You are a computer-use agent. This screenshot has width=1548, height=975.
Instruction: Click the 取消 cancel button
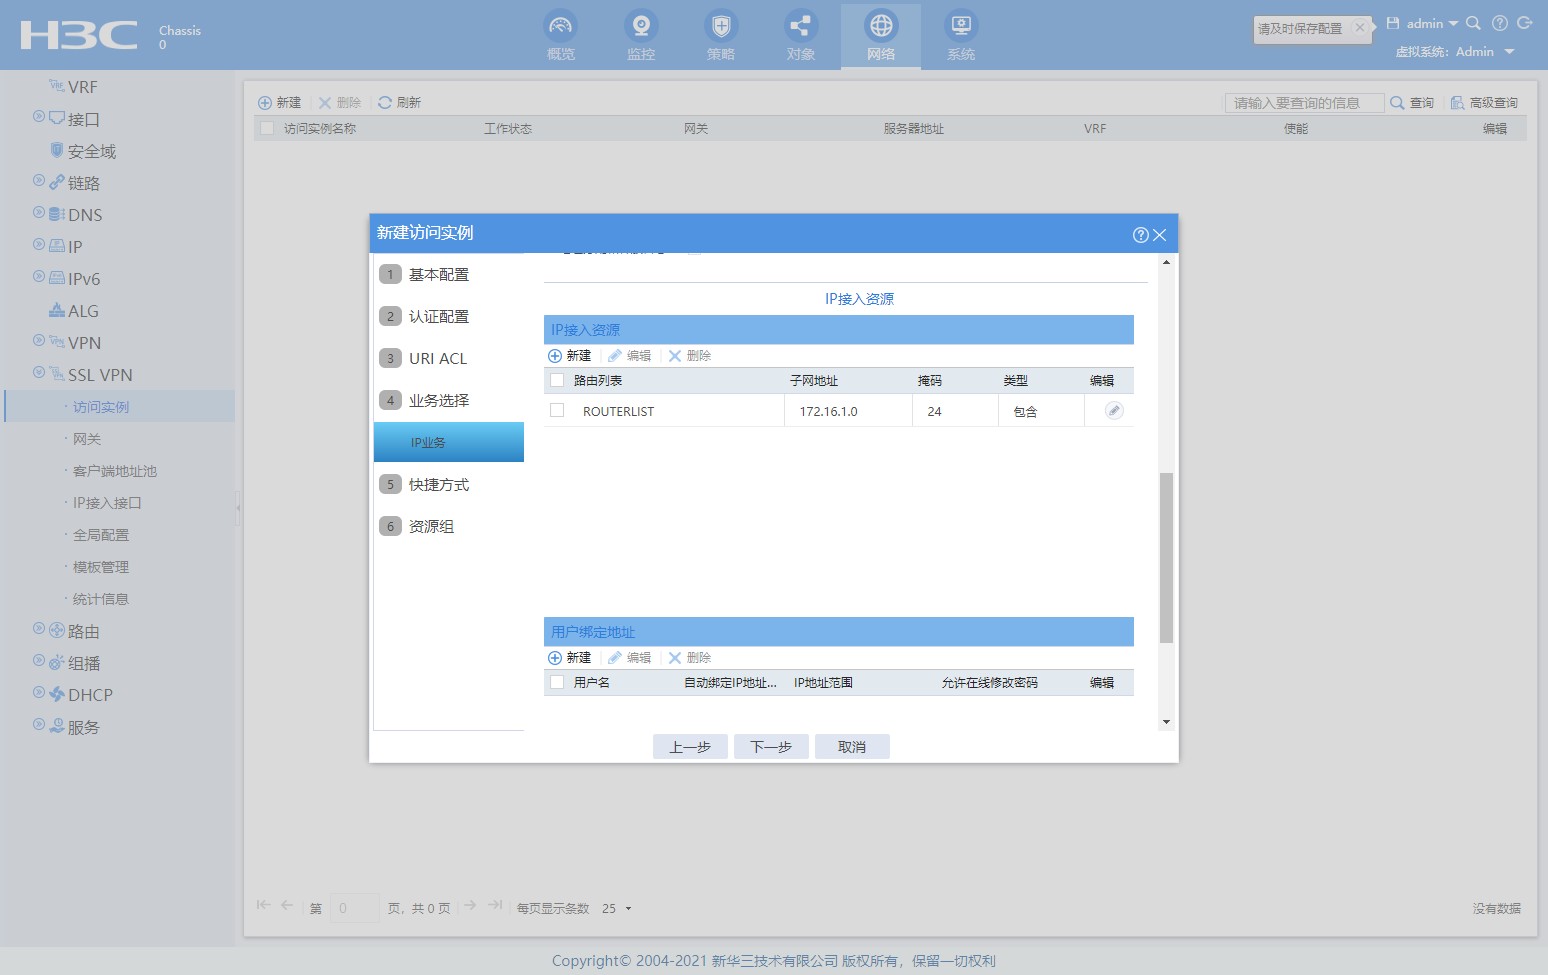pos(852,747)
